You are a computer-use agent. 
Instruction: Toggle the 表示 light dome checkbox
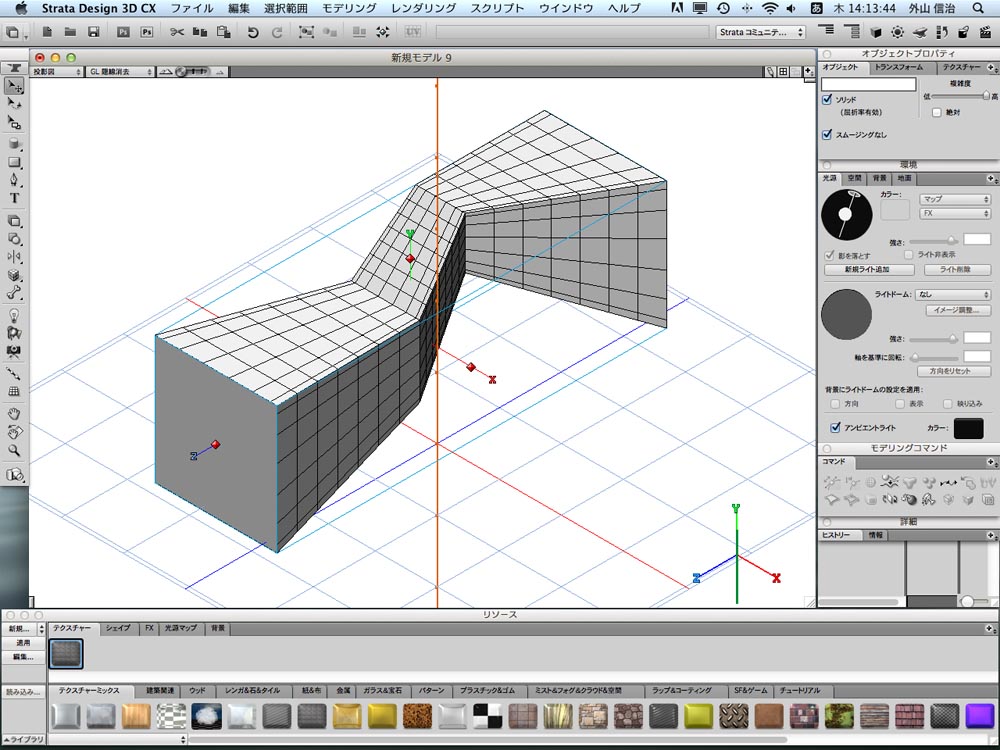coord(899,404)
